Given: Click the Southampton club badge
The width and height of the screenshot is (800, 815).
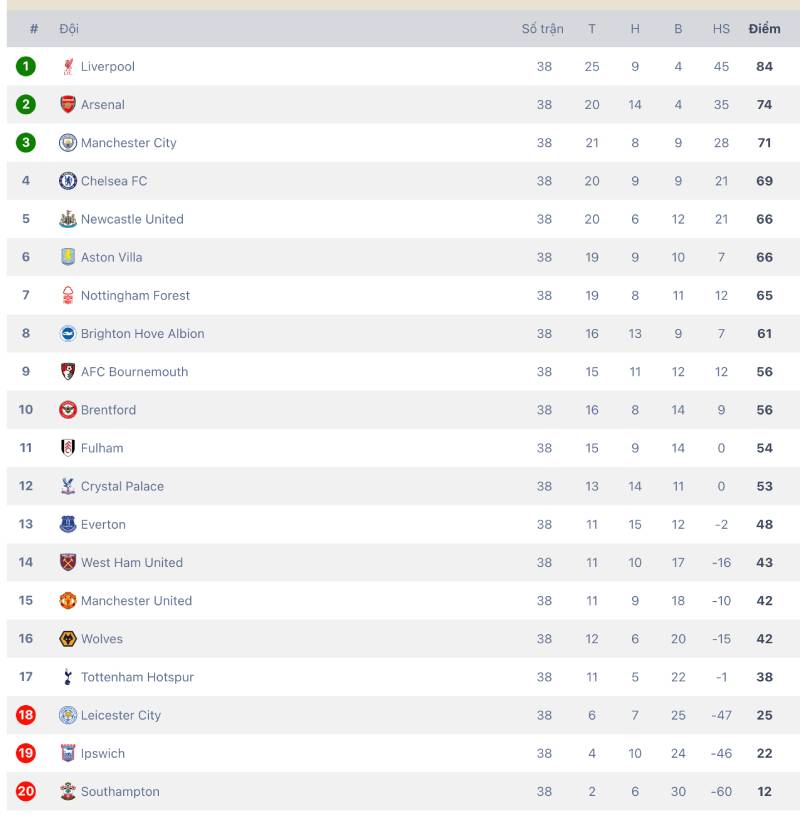Looking at the screenshot, I should (x=68, y=791).
